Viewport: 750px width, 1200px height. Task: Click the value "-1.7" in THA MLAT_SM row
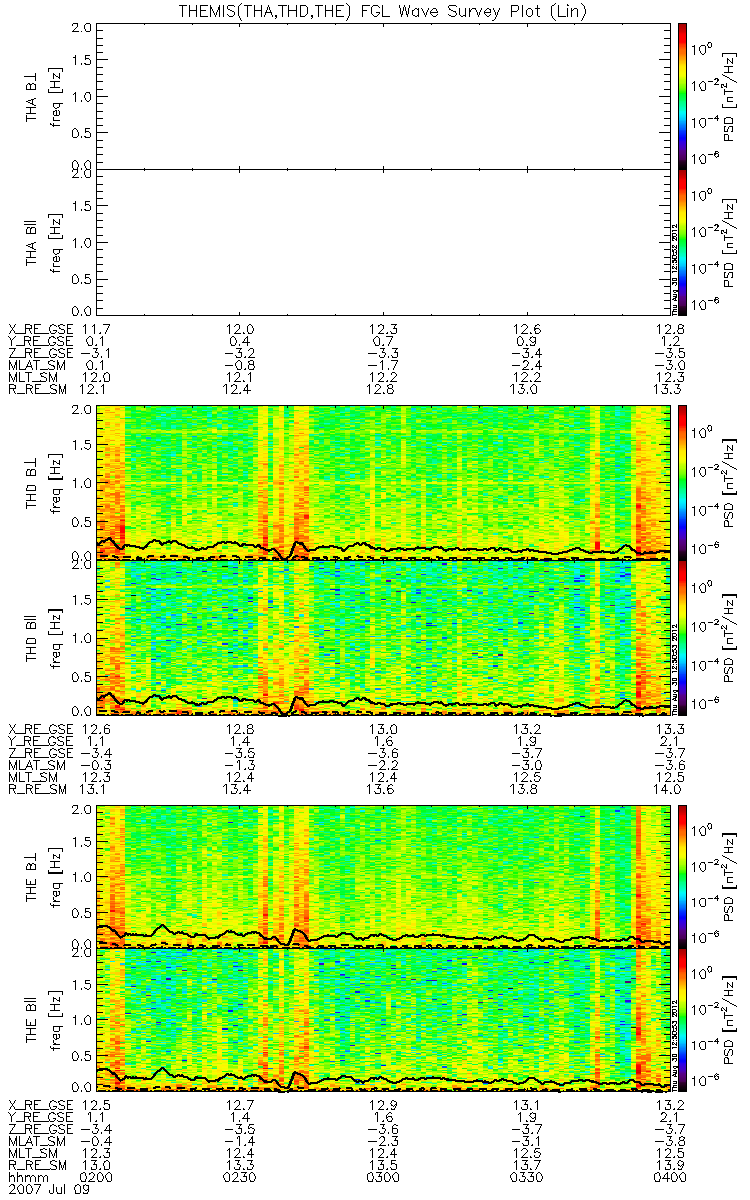pyautogui.click(x=384, y=365)
